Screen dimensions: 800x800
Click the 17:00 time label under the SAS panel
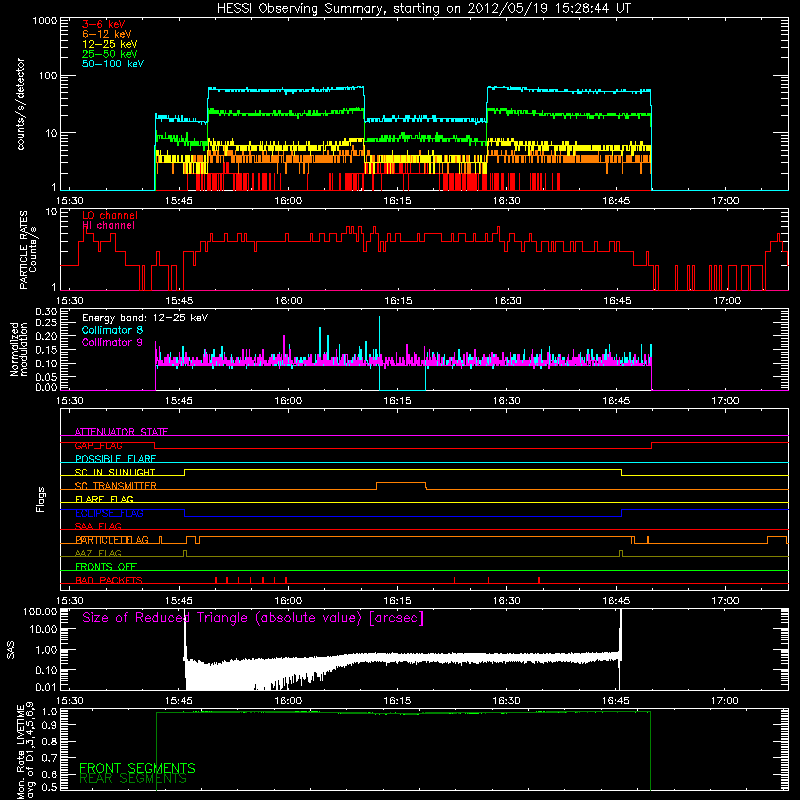click(x=725, y=701)
